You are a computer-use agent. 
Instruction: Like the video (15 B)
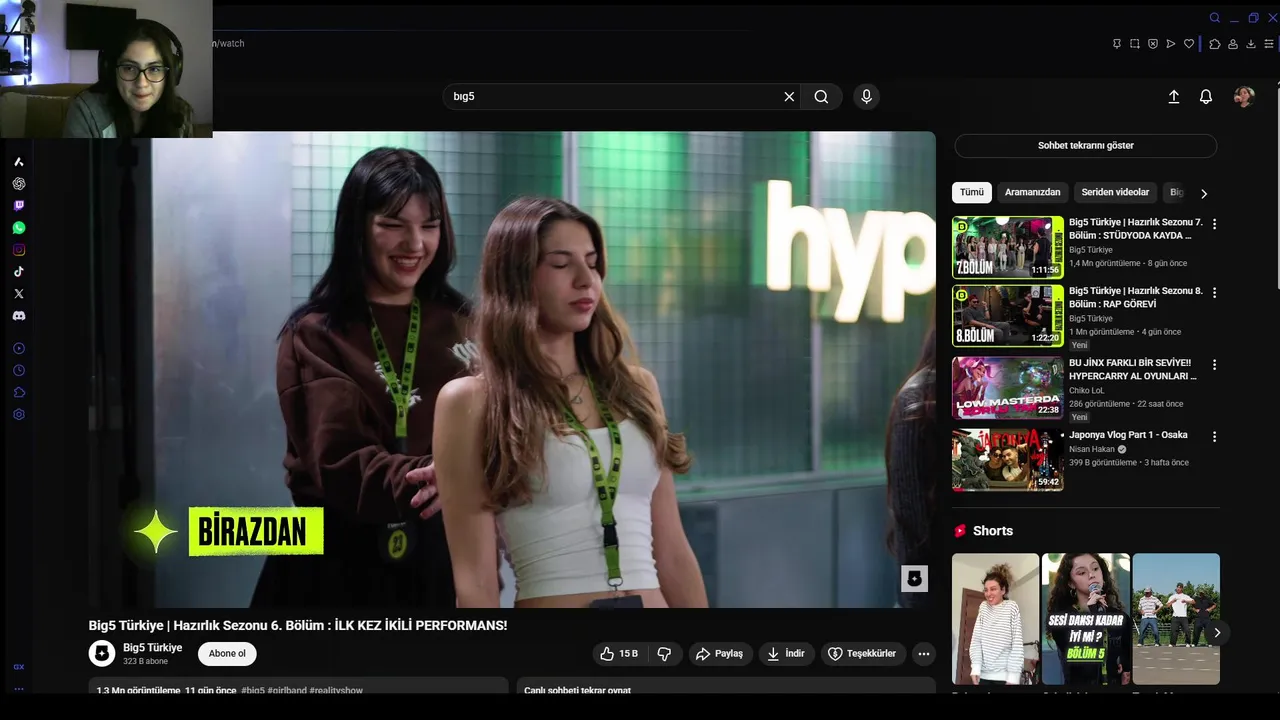[619, 654]
